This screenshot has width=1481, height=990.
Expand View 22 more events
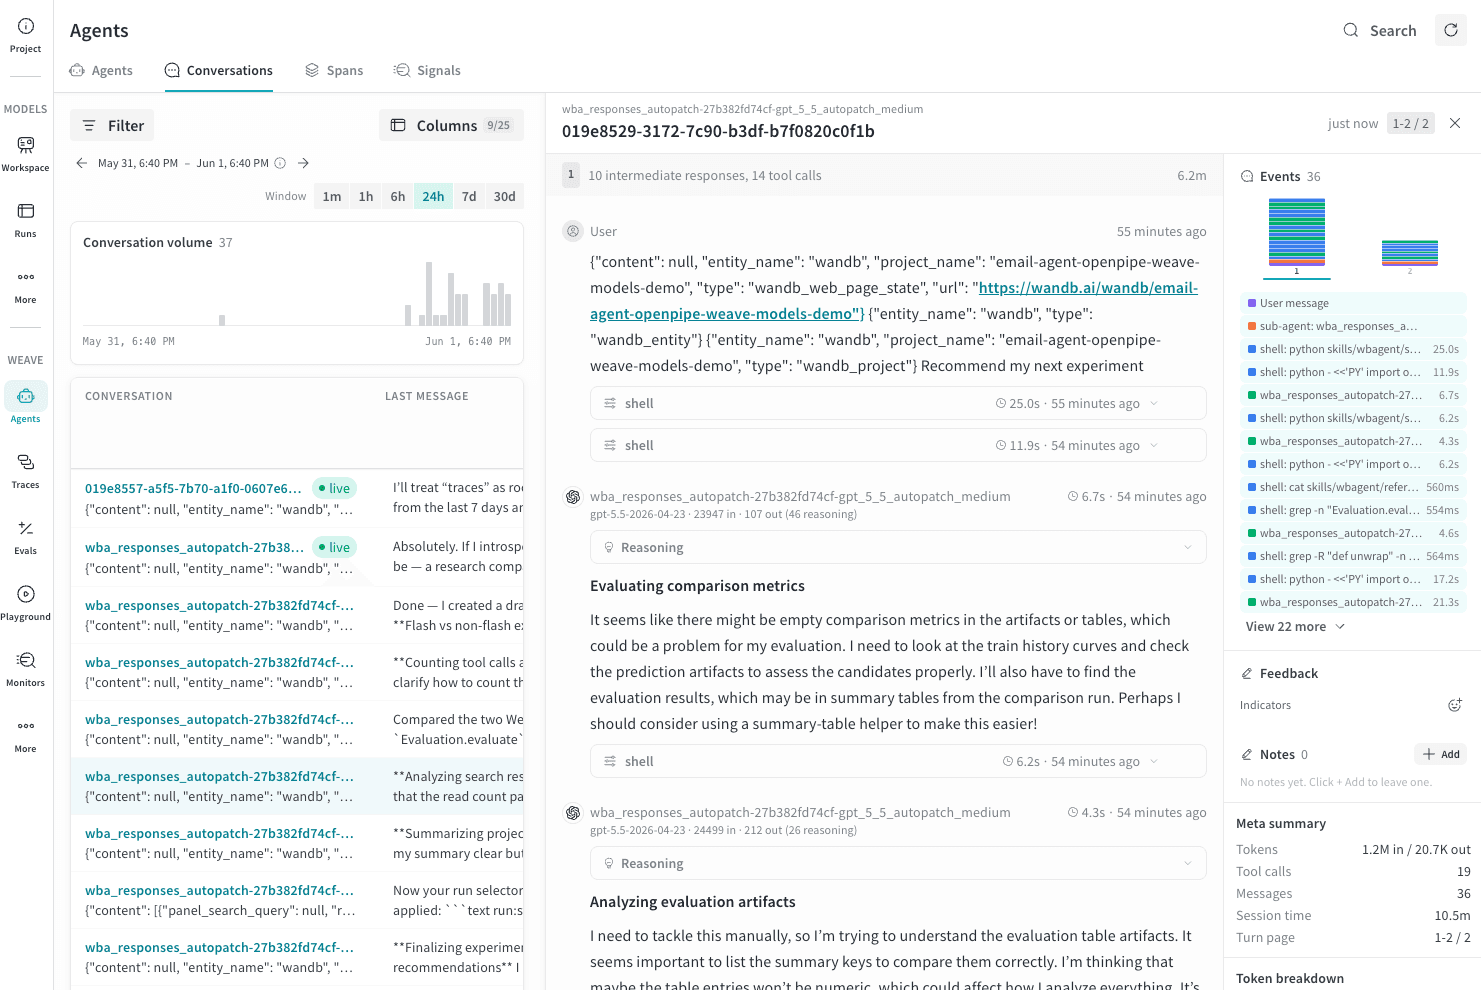click(1295, 626)
